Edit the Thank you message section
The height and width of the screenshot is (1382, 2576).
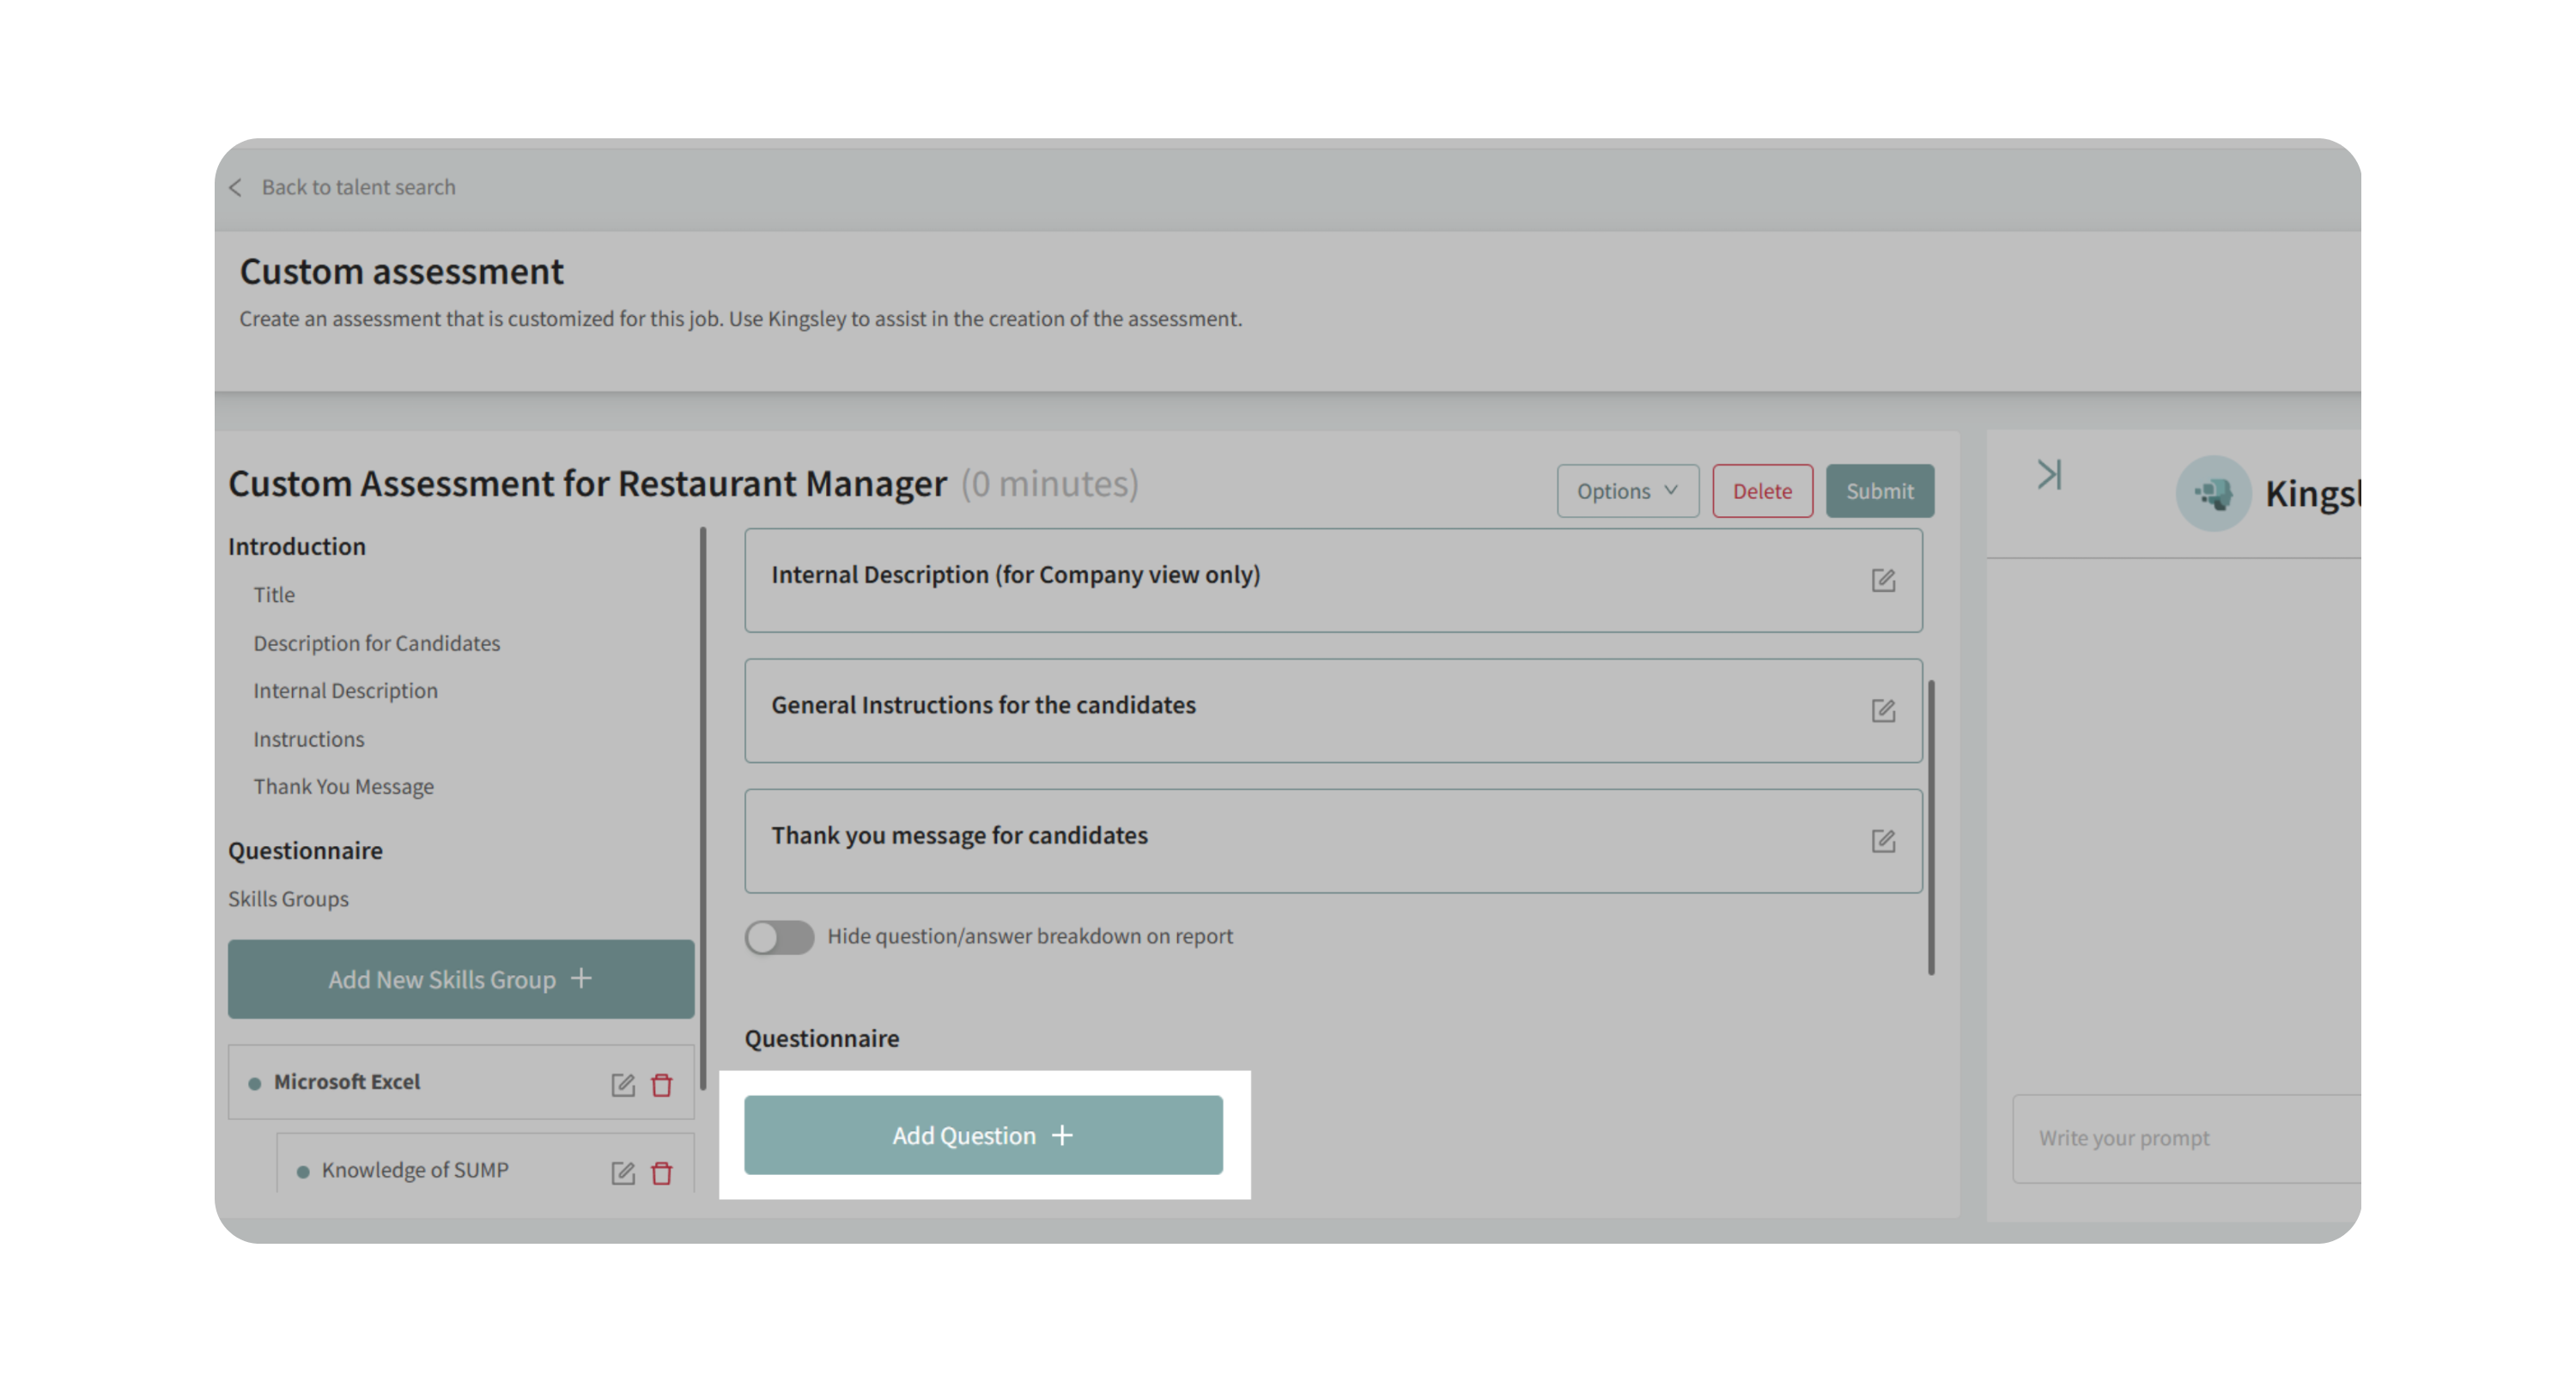point(1883,841)
